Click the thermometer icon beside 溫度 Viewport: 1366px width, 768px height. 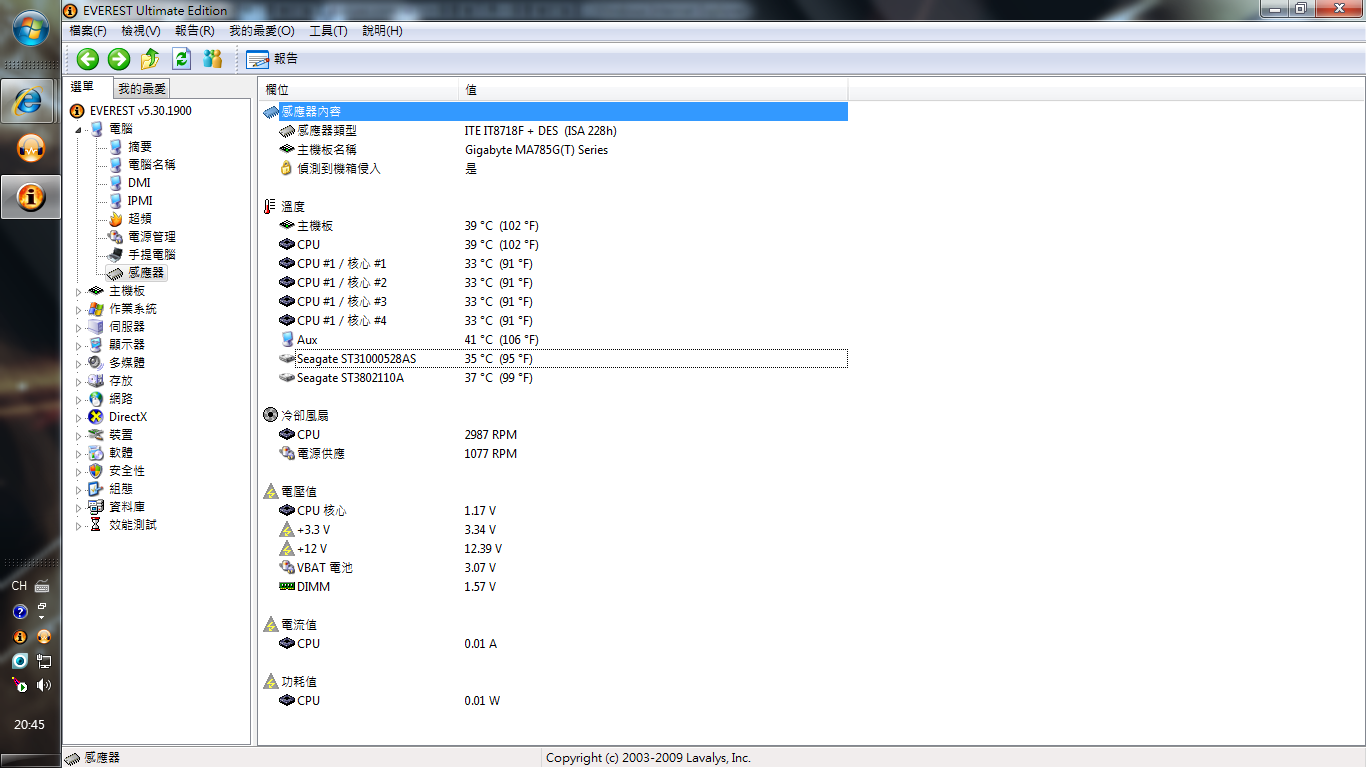271,206
